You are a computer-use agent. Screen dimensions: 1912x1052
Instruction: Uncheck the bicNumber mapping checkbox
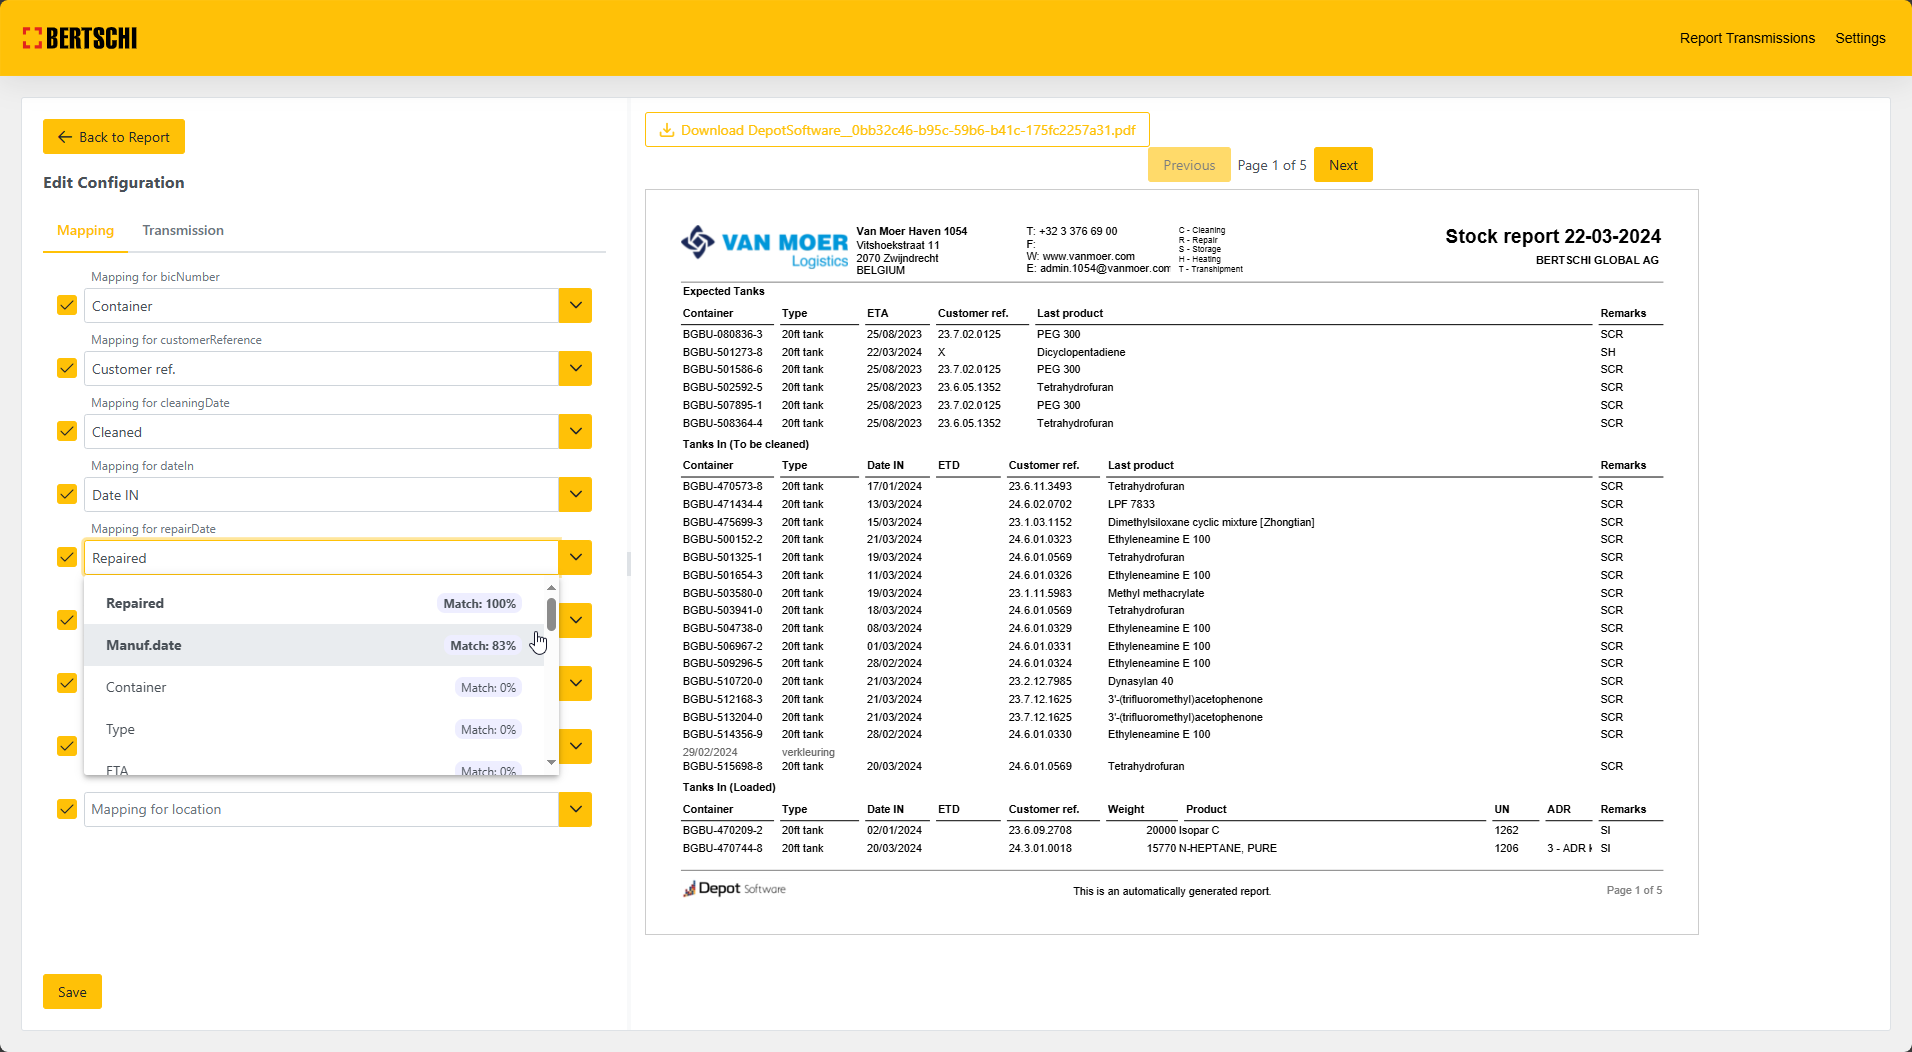point(67,306)
